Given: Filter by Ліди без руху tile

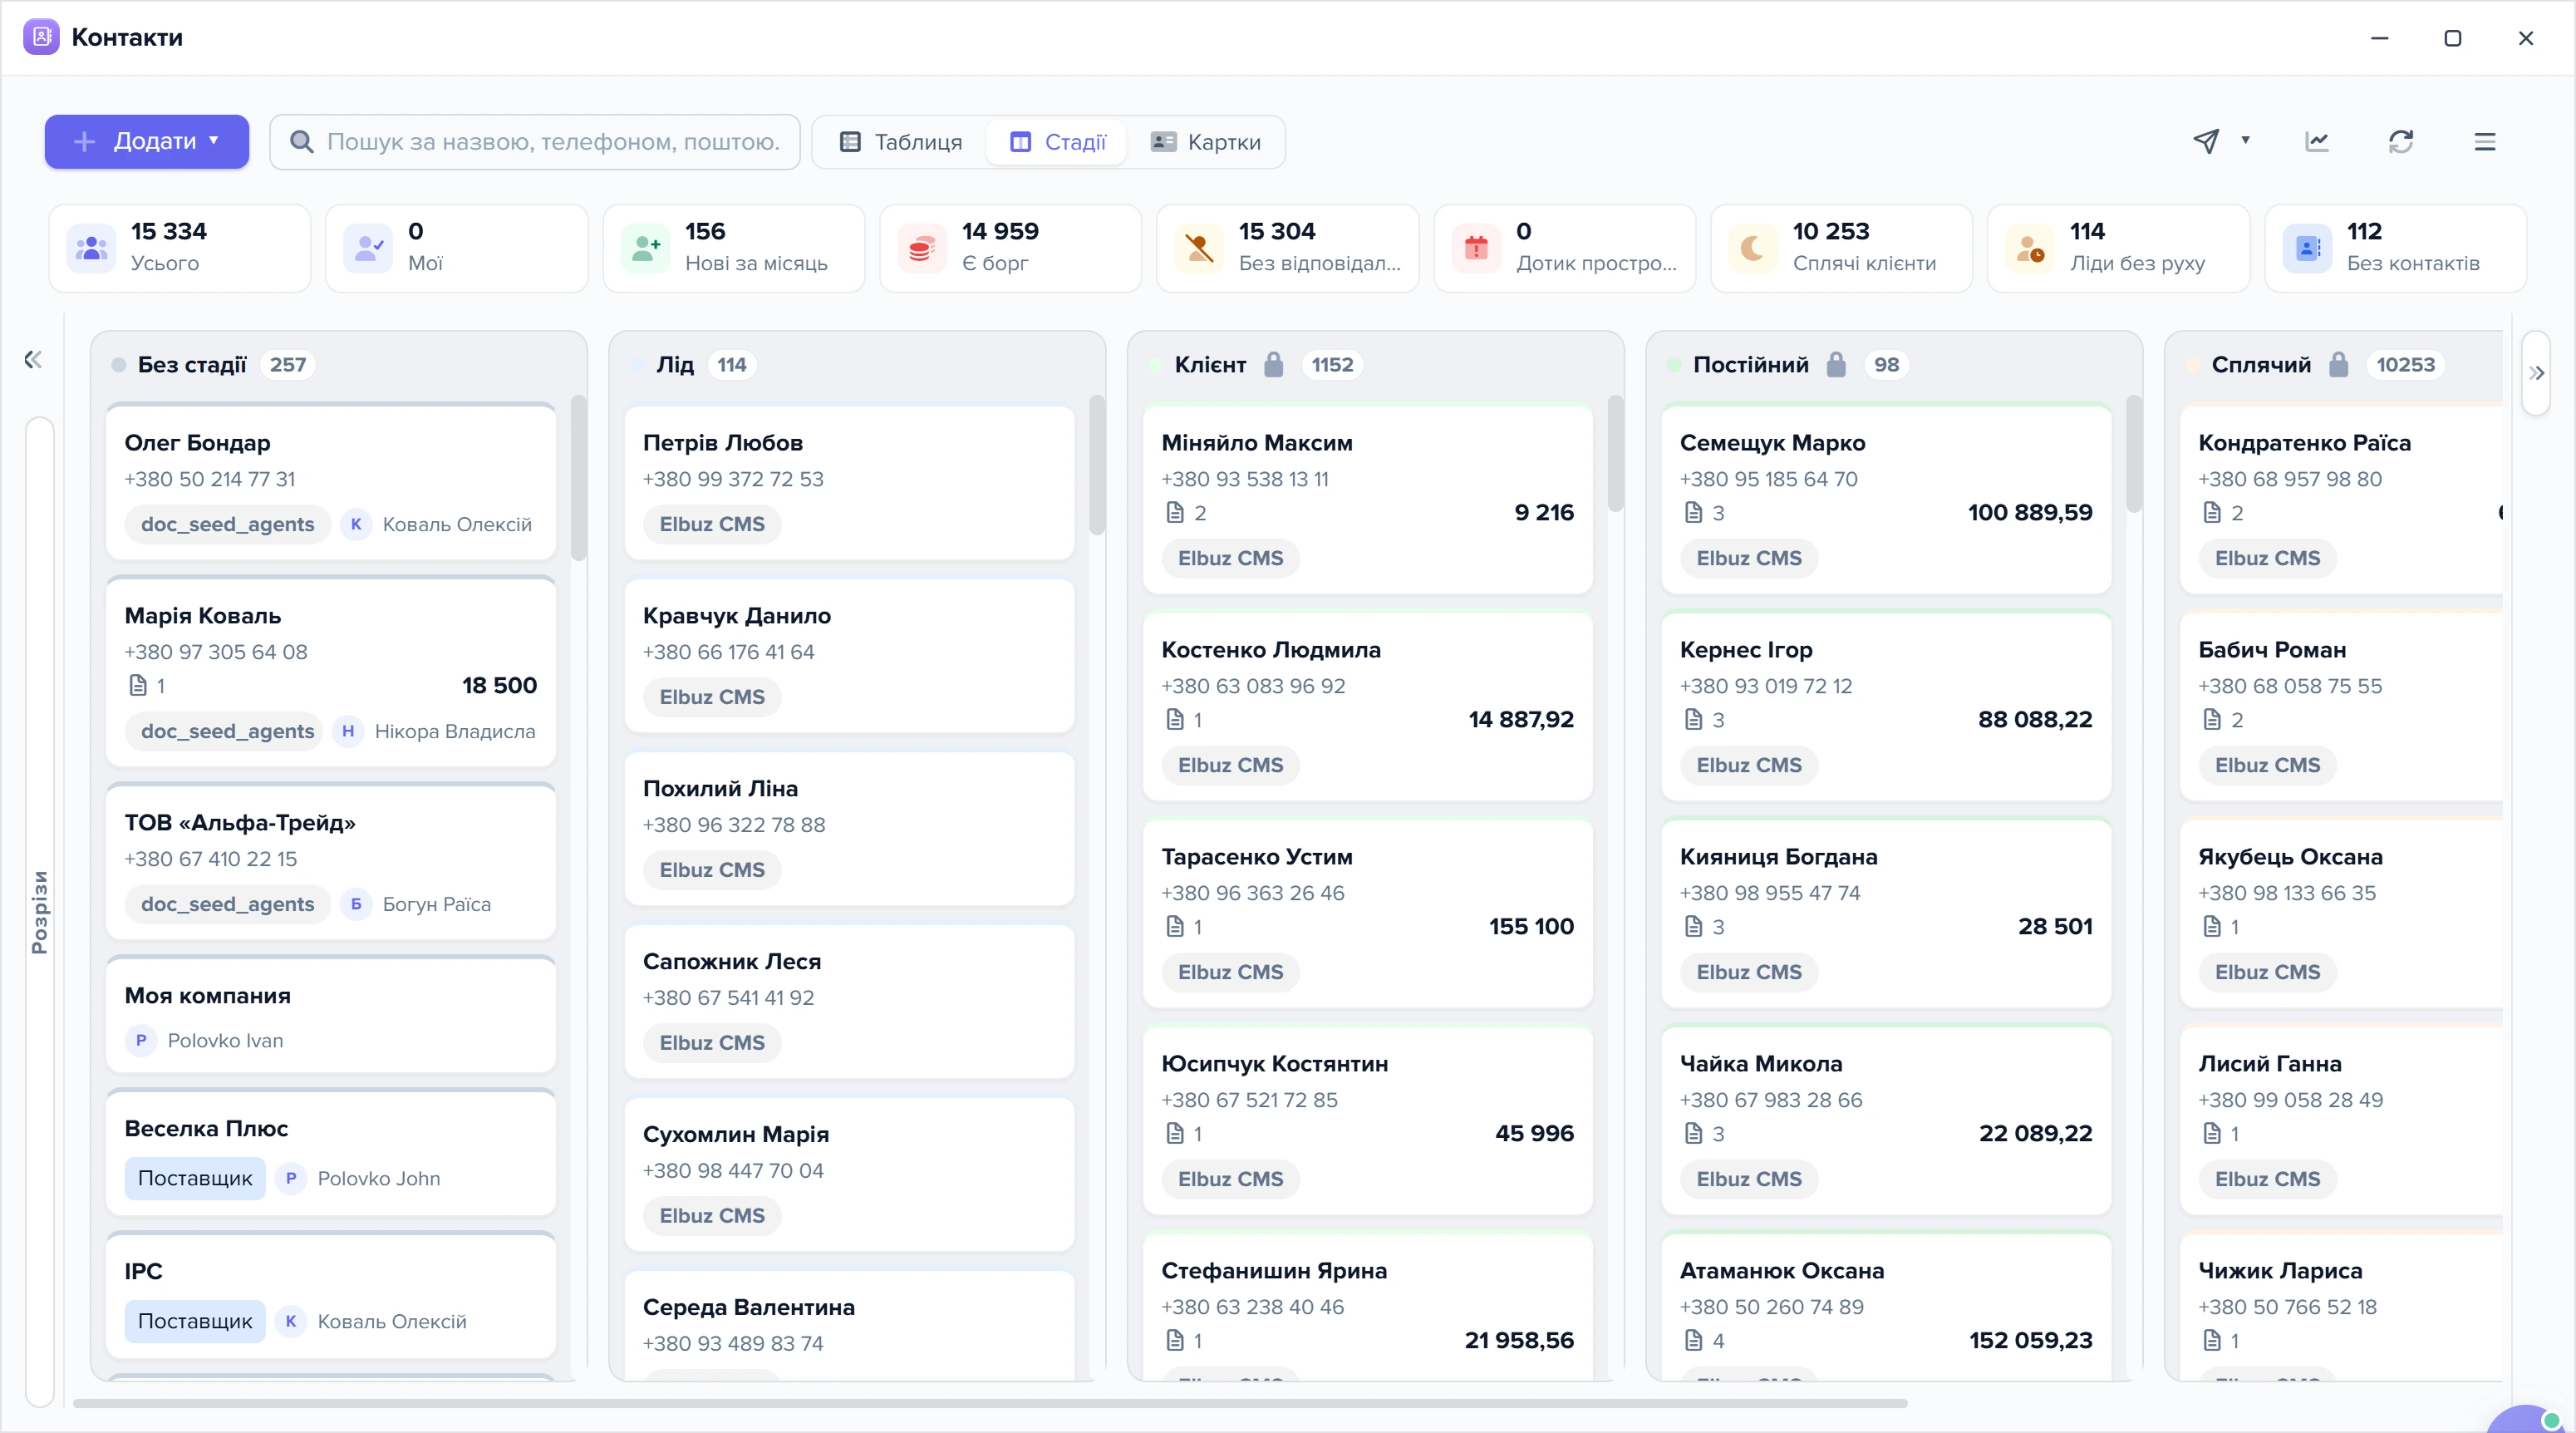Looking at the screenshot, I should (x=2118, y=248).
